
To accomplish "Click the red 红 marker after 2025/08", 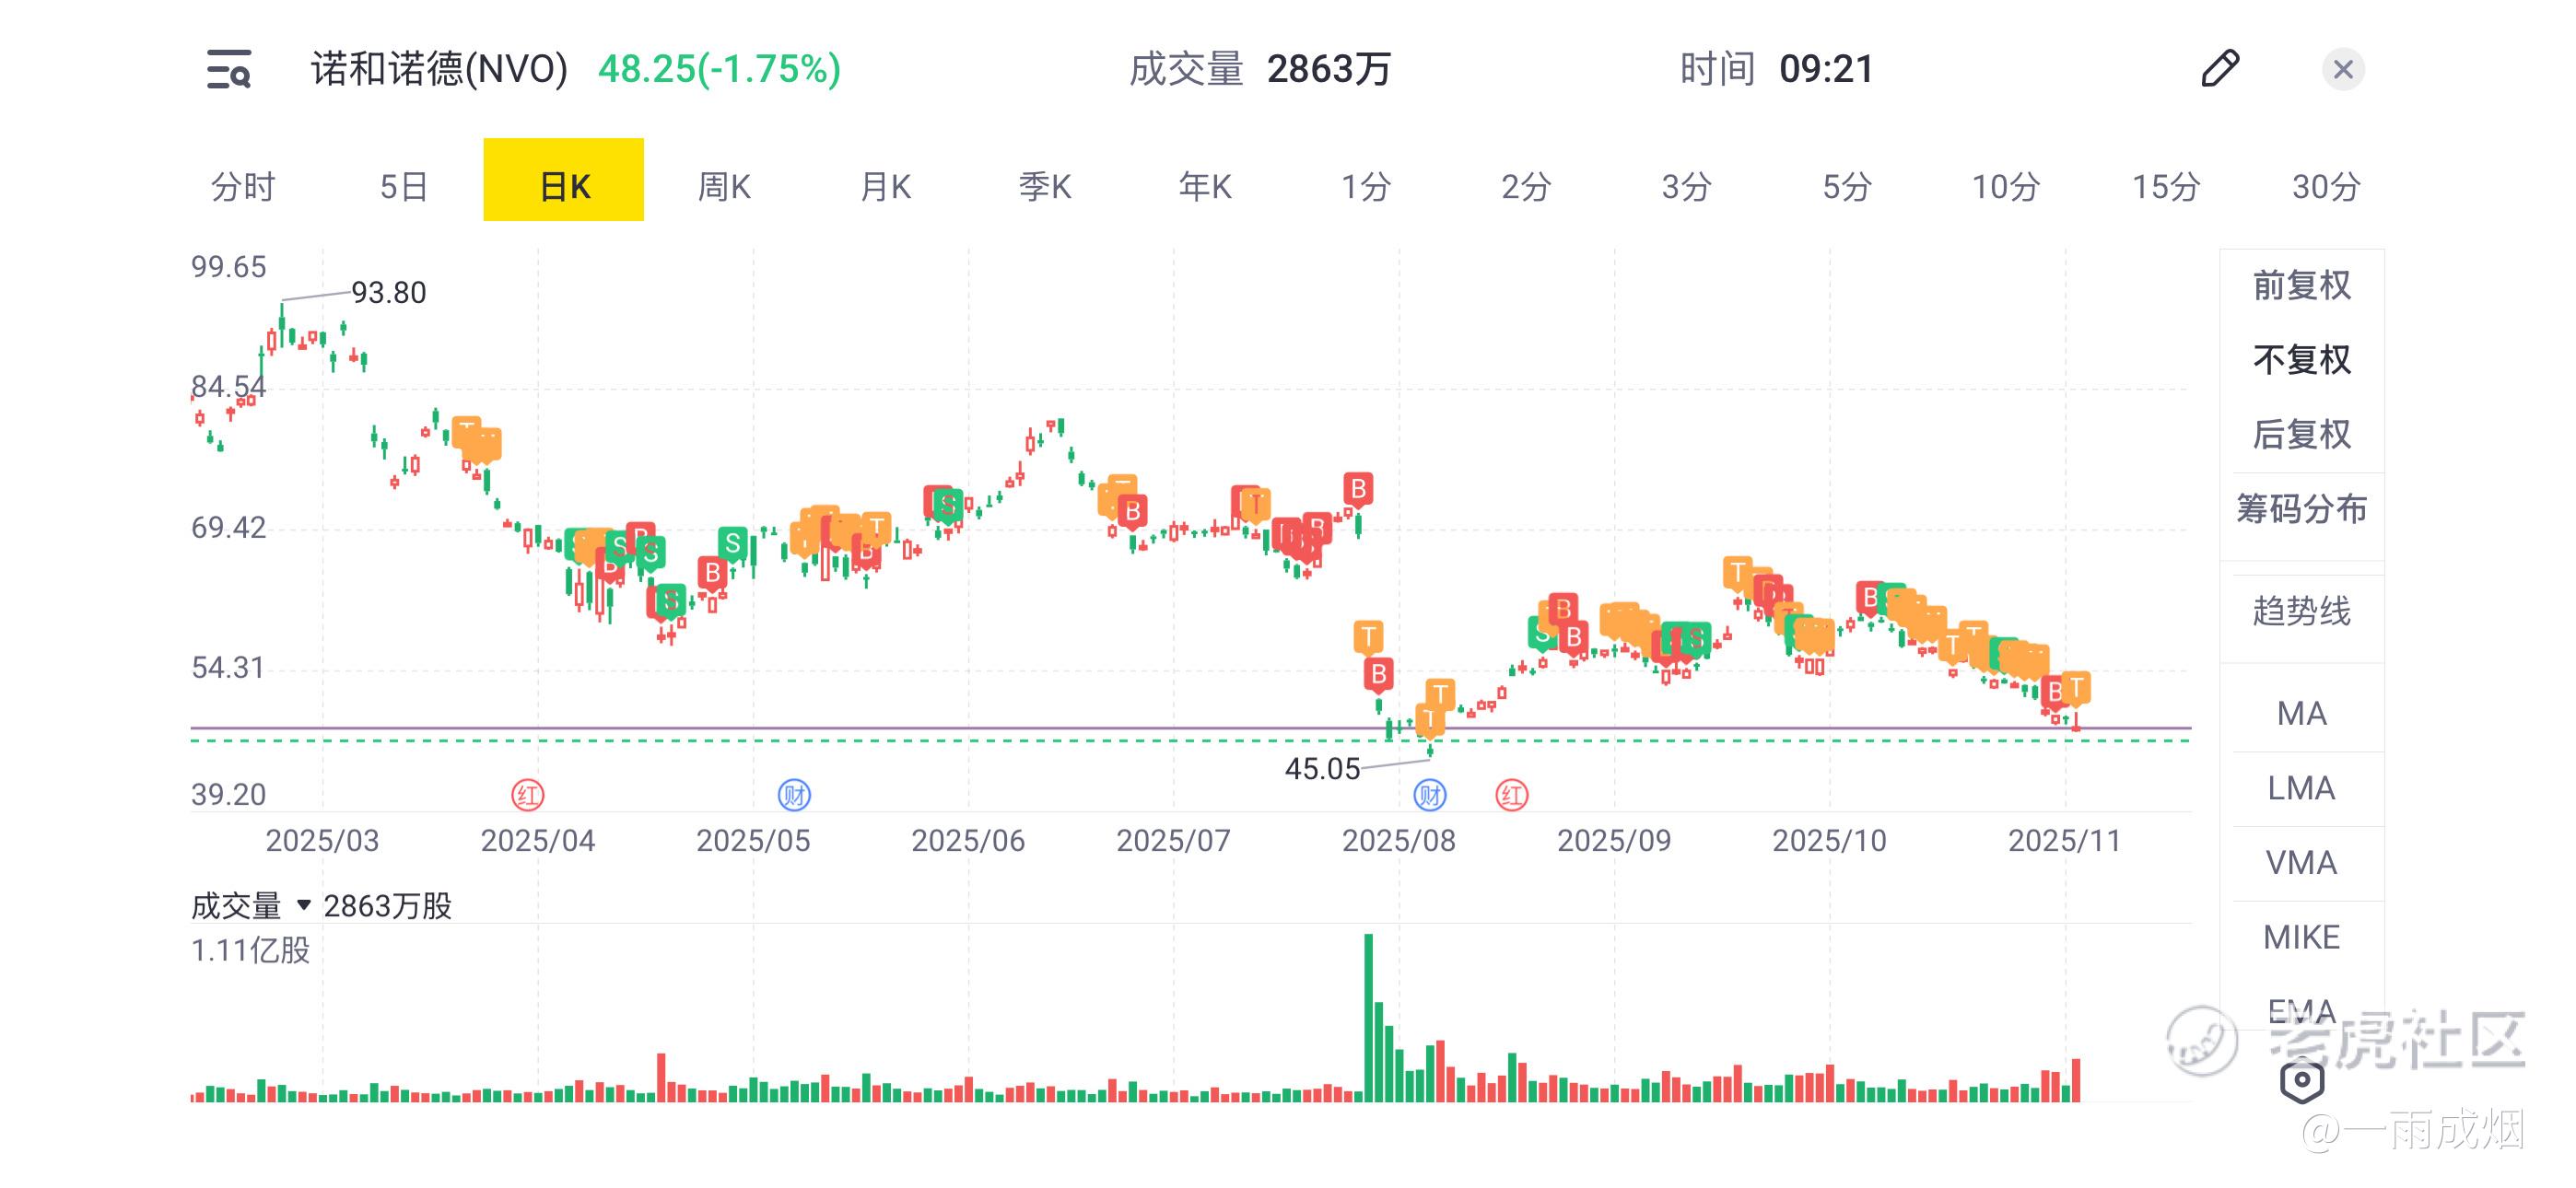I will 1511,796.
